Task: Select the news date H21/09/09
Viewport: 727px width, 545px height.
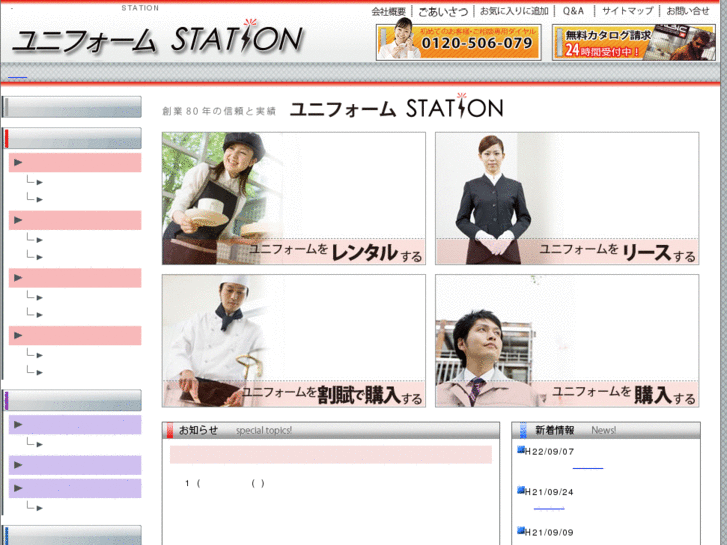Action: coord(549,532)
